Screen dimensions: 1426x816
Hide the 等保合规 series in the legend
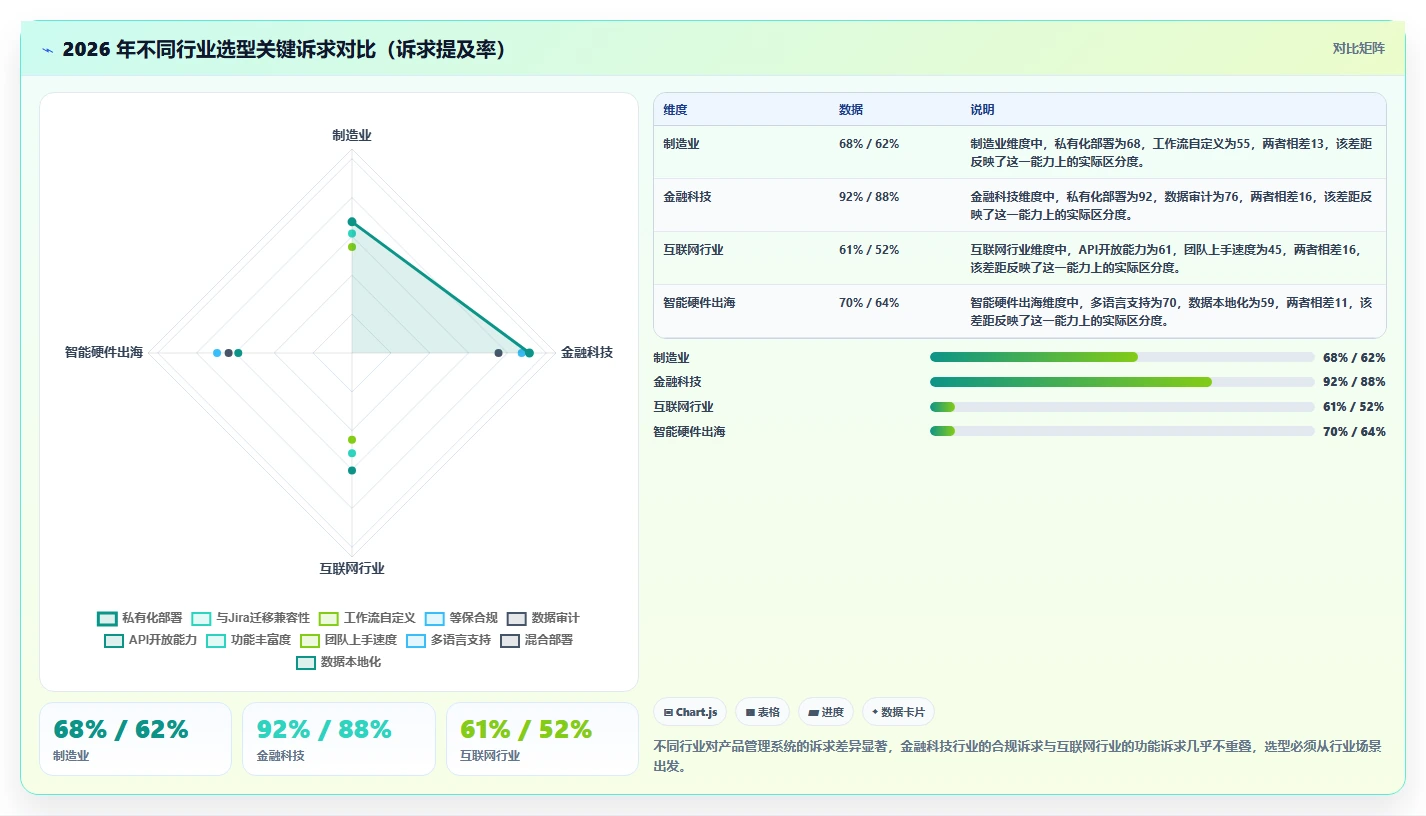point(461,618)
